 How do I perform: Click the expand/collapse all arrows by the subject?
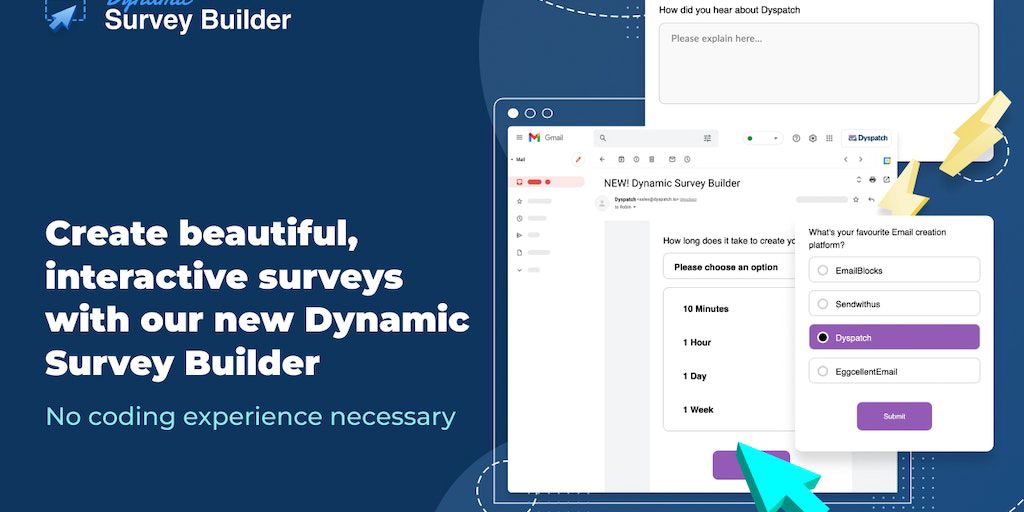click(x=859, y=180)
